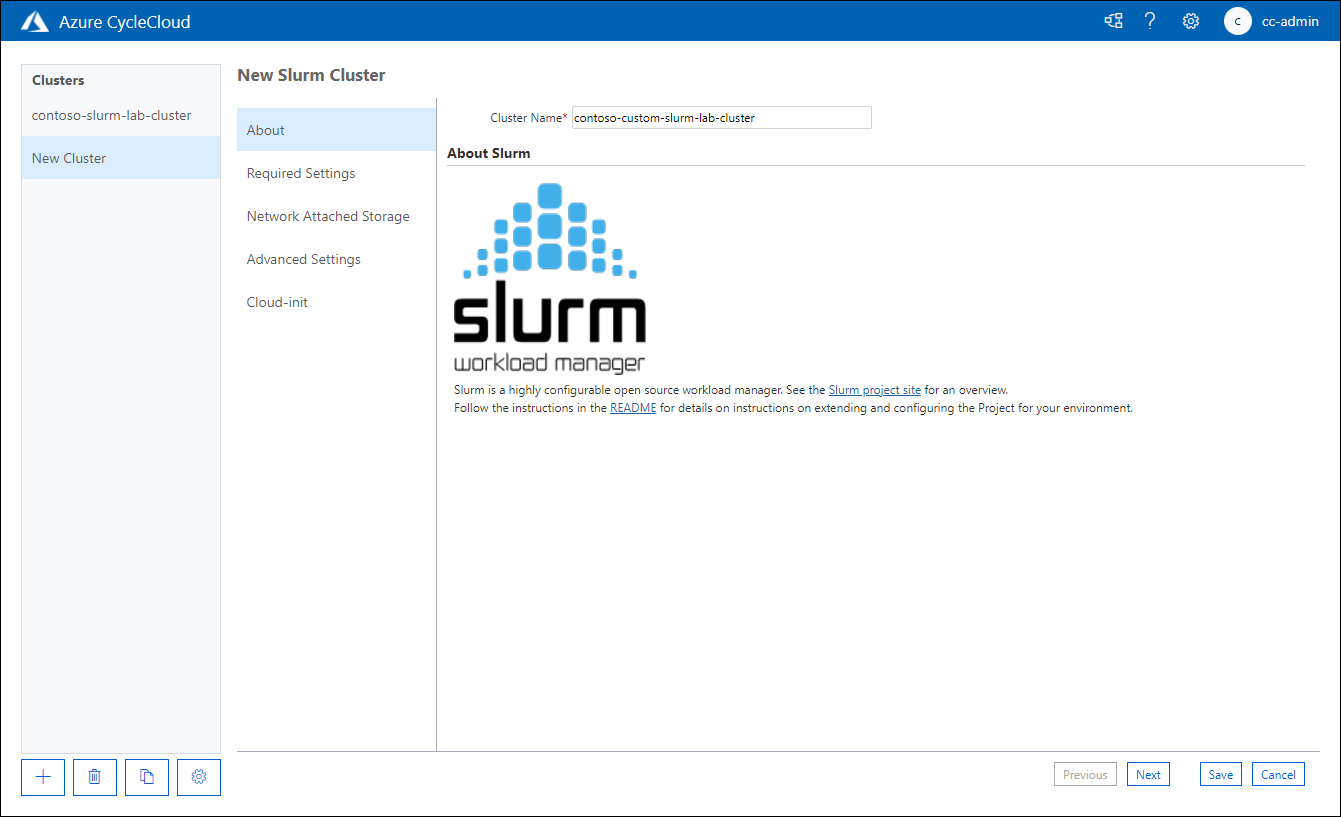Open help via the question mark icon
This screenshot has height=817, width=1341.
coord(1150,20)
